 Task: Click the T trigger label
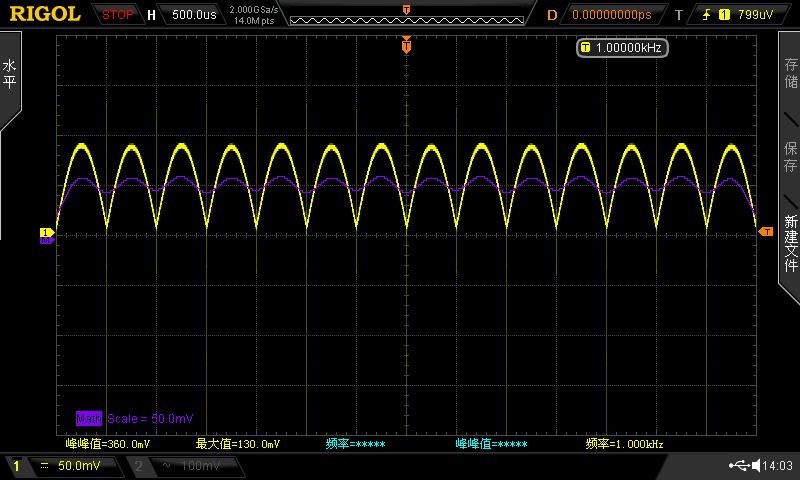click(x=679, y=15)
